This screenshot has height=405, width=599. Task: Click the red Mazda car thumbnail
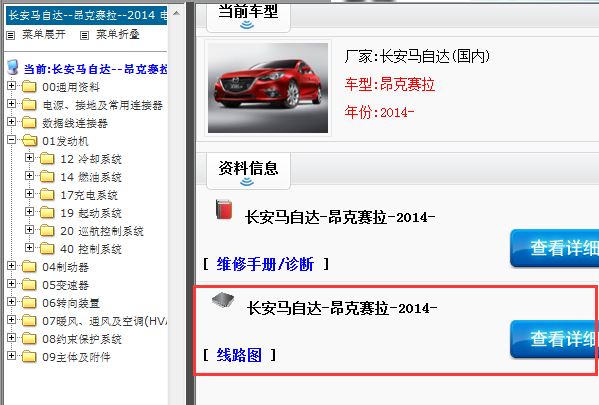click(x=268, y=88)
